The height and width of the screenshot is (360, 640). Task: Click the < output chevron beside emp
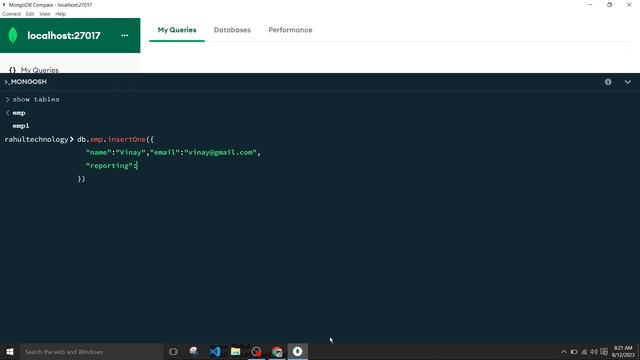tap(7, 113)
